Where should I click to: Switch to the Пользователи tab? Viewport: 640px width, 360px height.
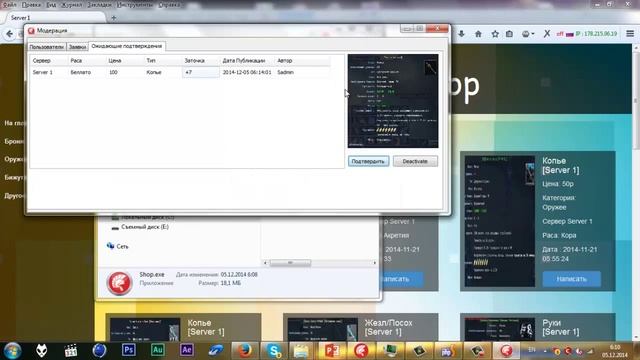point(47,47)
